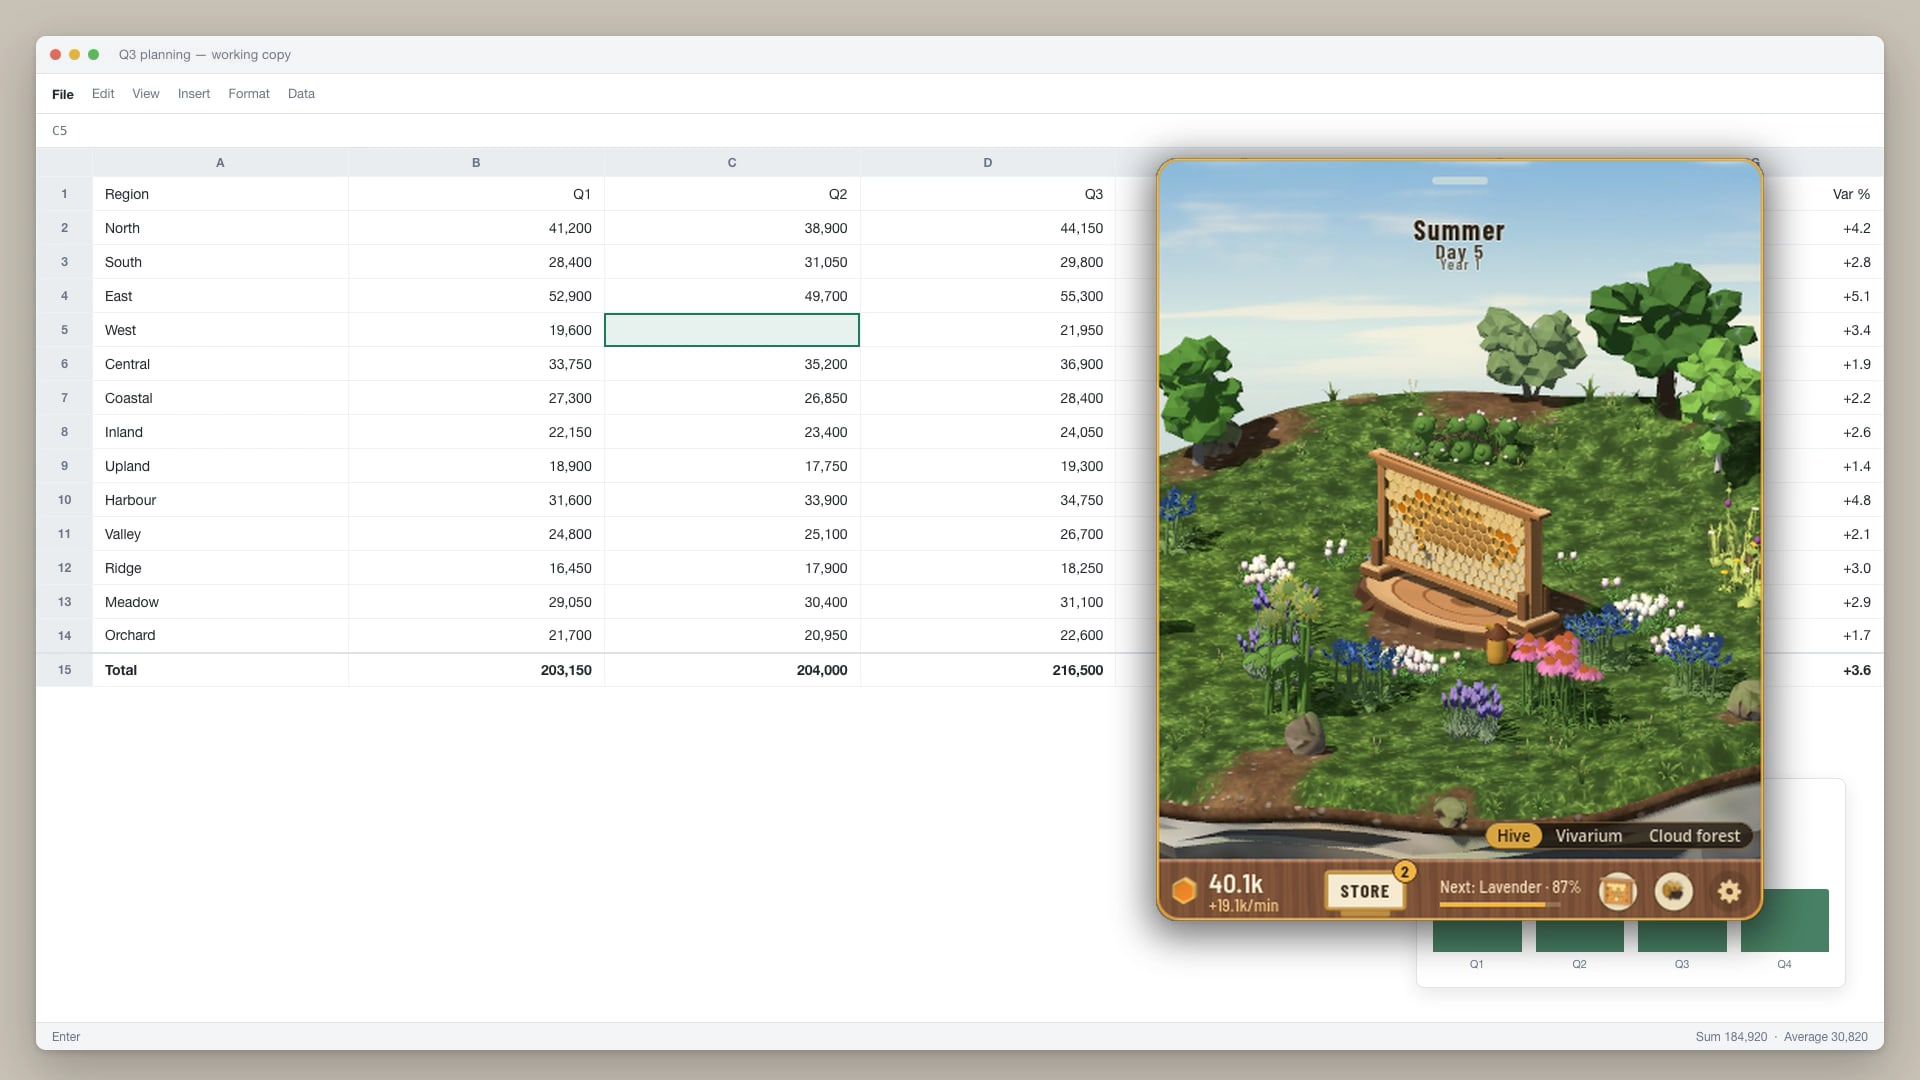The image size is (1920, 1080).
Task: Switch to the Hive tab
Action: click(1513, 836)
